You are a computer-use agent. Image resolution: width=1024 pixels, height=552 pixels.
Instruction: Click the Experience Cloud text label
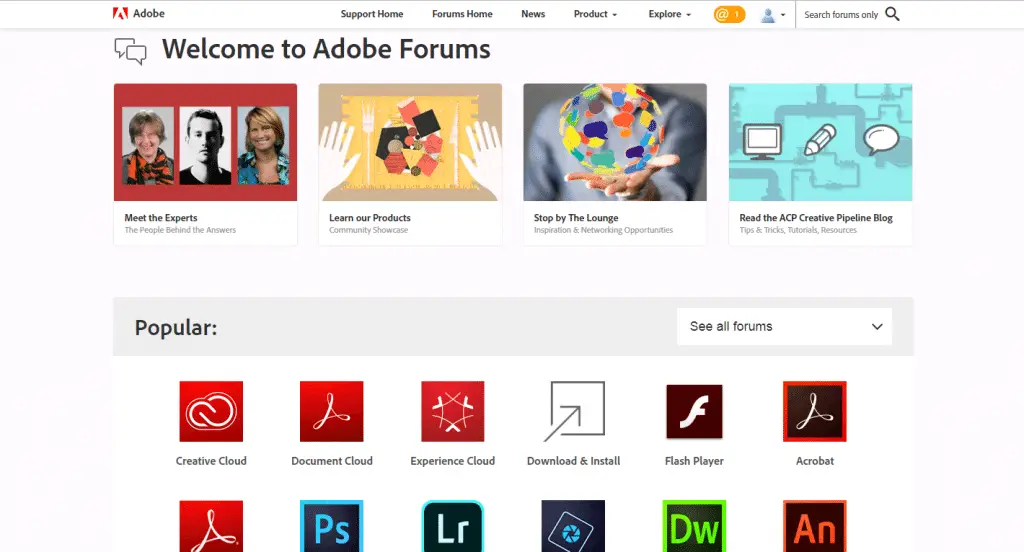coord(453,461)
